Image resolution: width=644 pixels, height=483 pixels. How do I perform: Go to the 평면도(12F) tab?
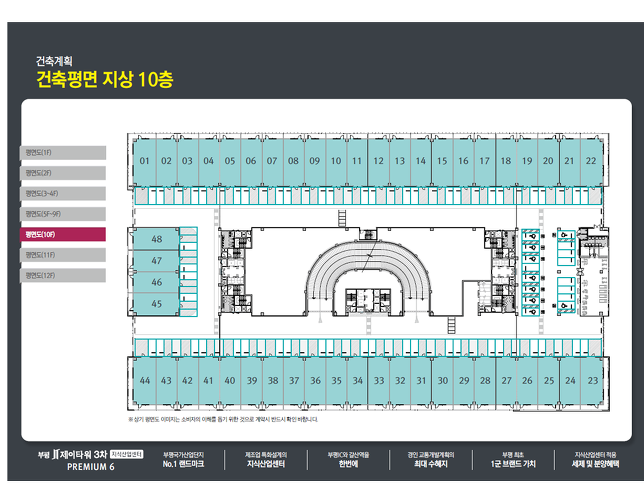[x=63, y=274]
